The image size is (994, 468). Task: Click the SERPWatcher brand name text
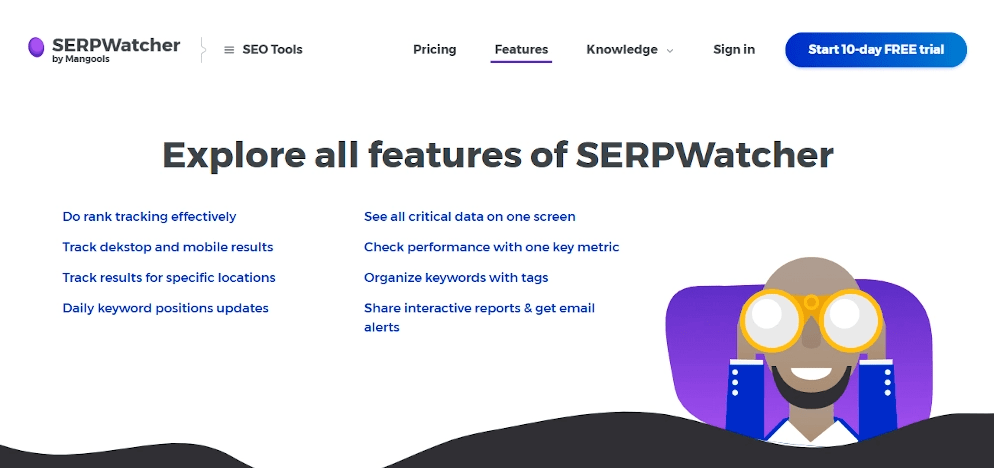pyautogui.click(x=116, y=46)
